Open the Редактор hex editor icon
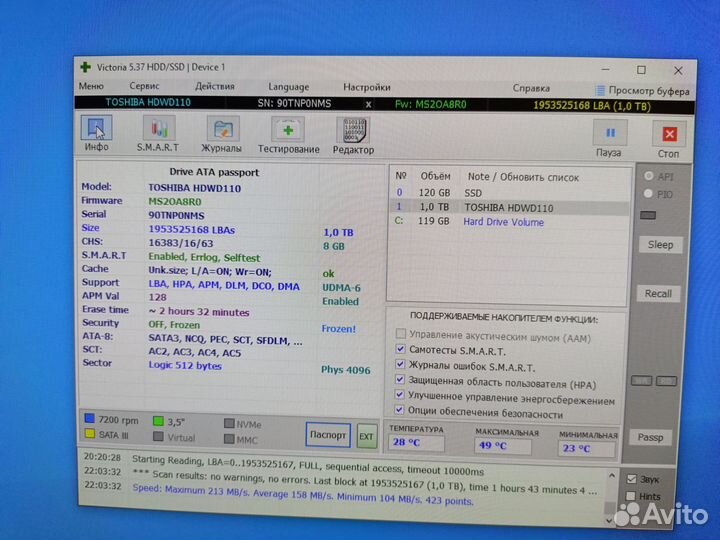720x540 pixels. 353,131
